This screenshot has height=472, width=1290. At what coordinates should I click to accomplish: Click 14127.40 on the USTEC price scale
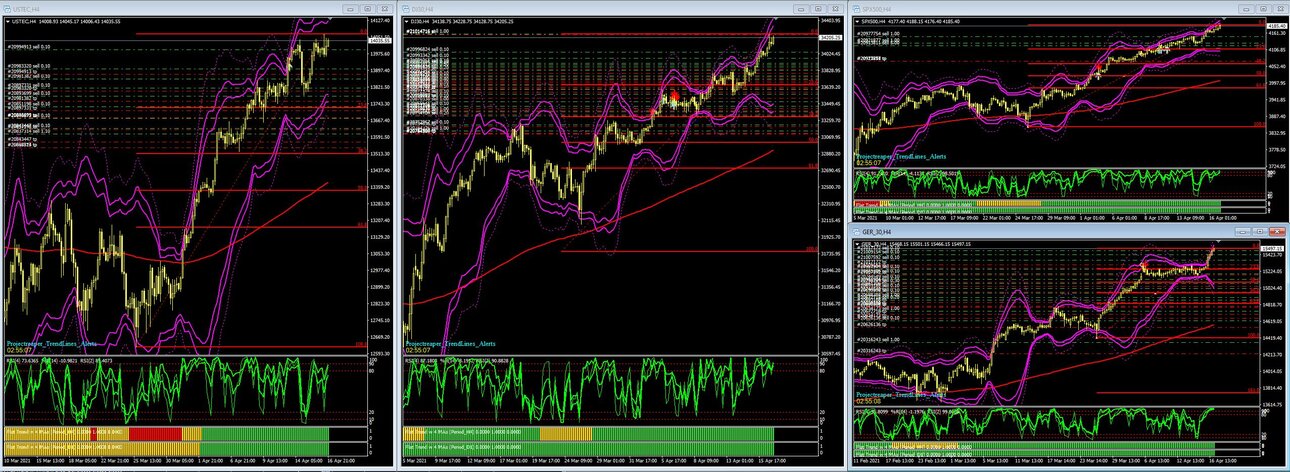tap(379, 20)
